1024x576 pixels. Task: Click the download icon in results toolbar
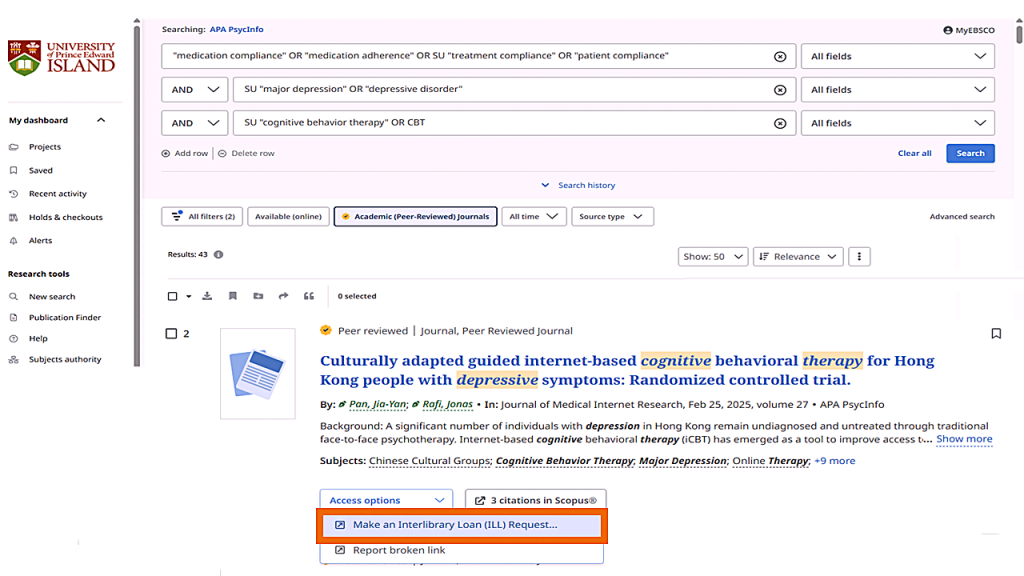[208, 296]
